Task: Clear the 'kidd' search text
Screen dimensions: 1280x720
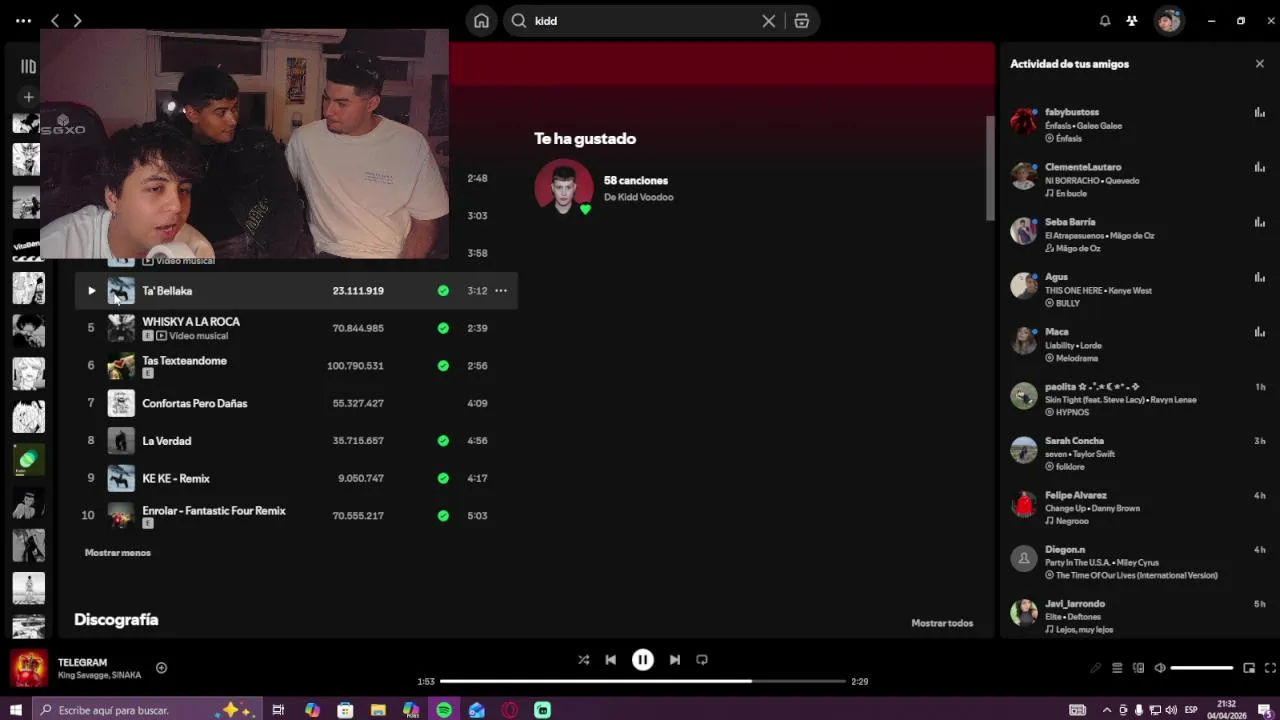Action: (768, 21)
